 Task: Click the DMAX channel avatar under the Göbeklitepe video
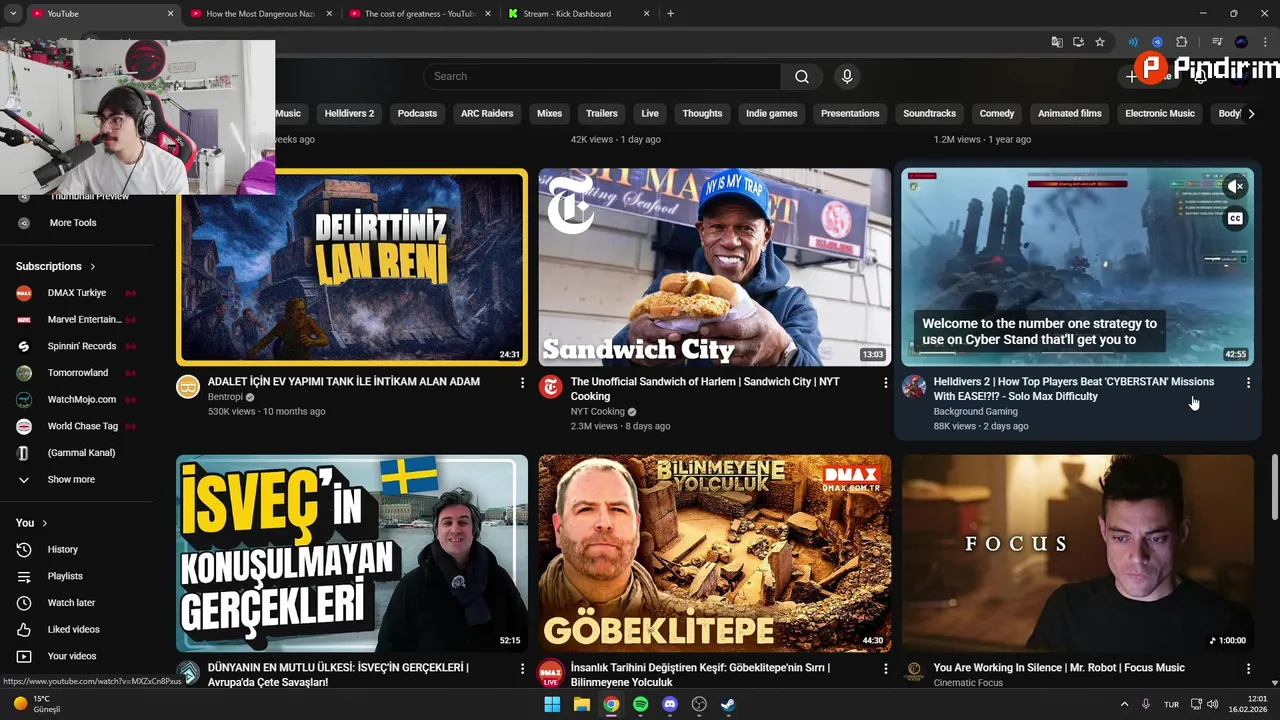(x=551, y=672)
